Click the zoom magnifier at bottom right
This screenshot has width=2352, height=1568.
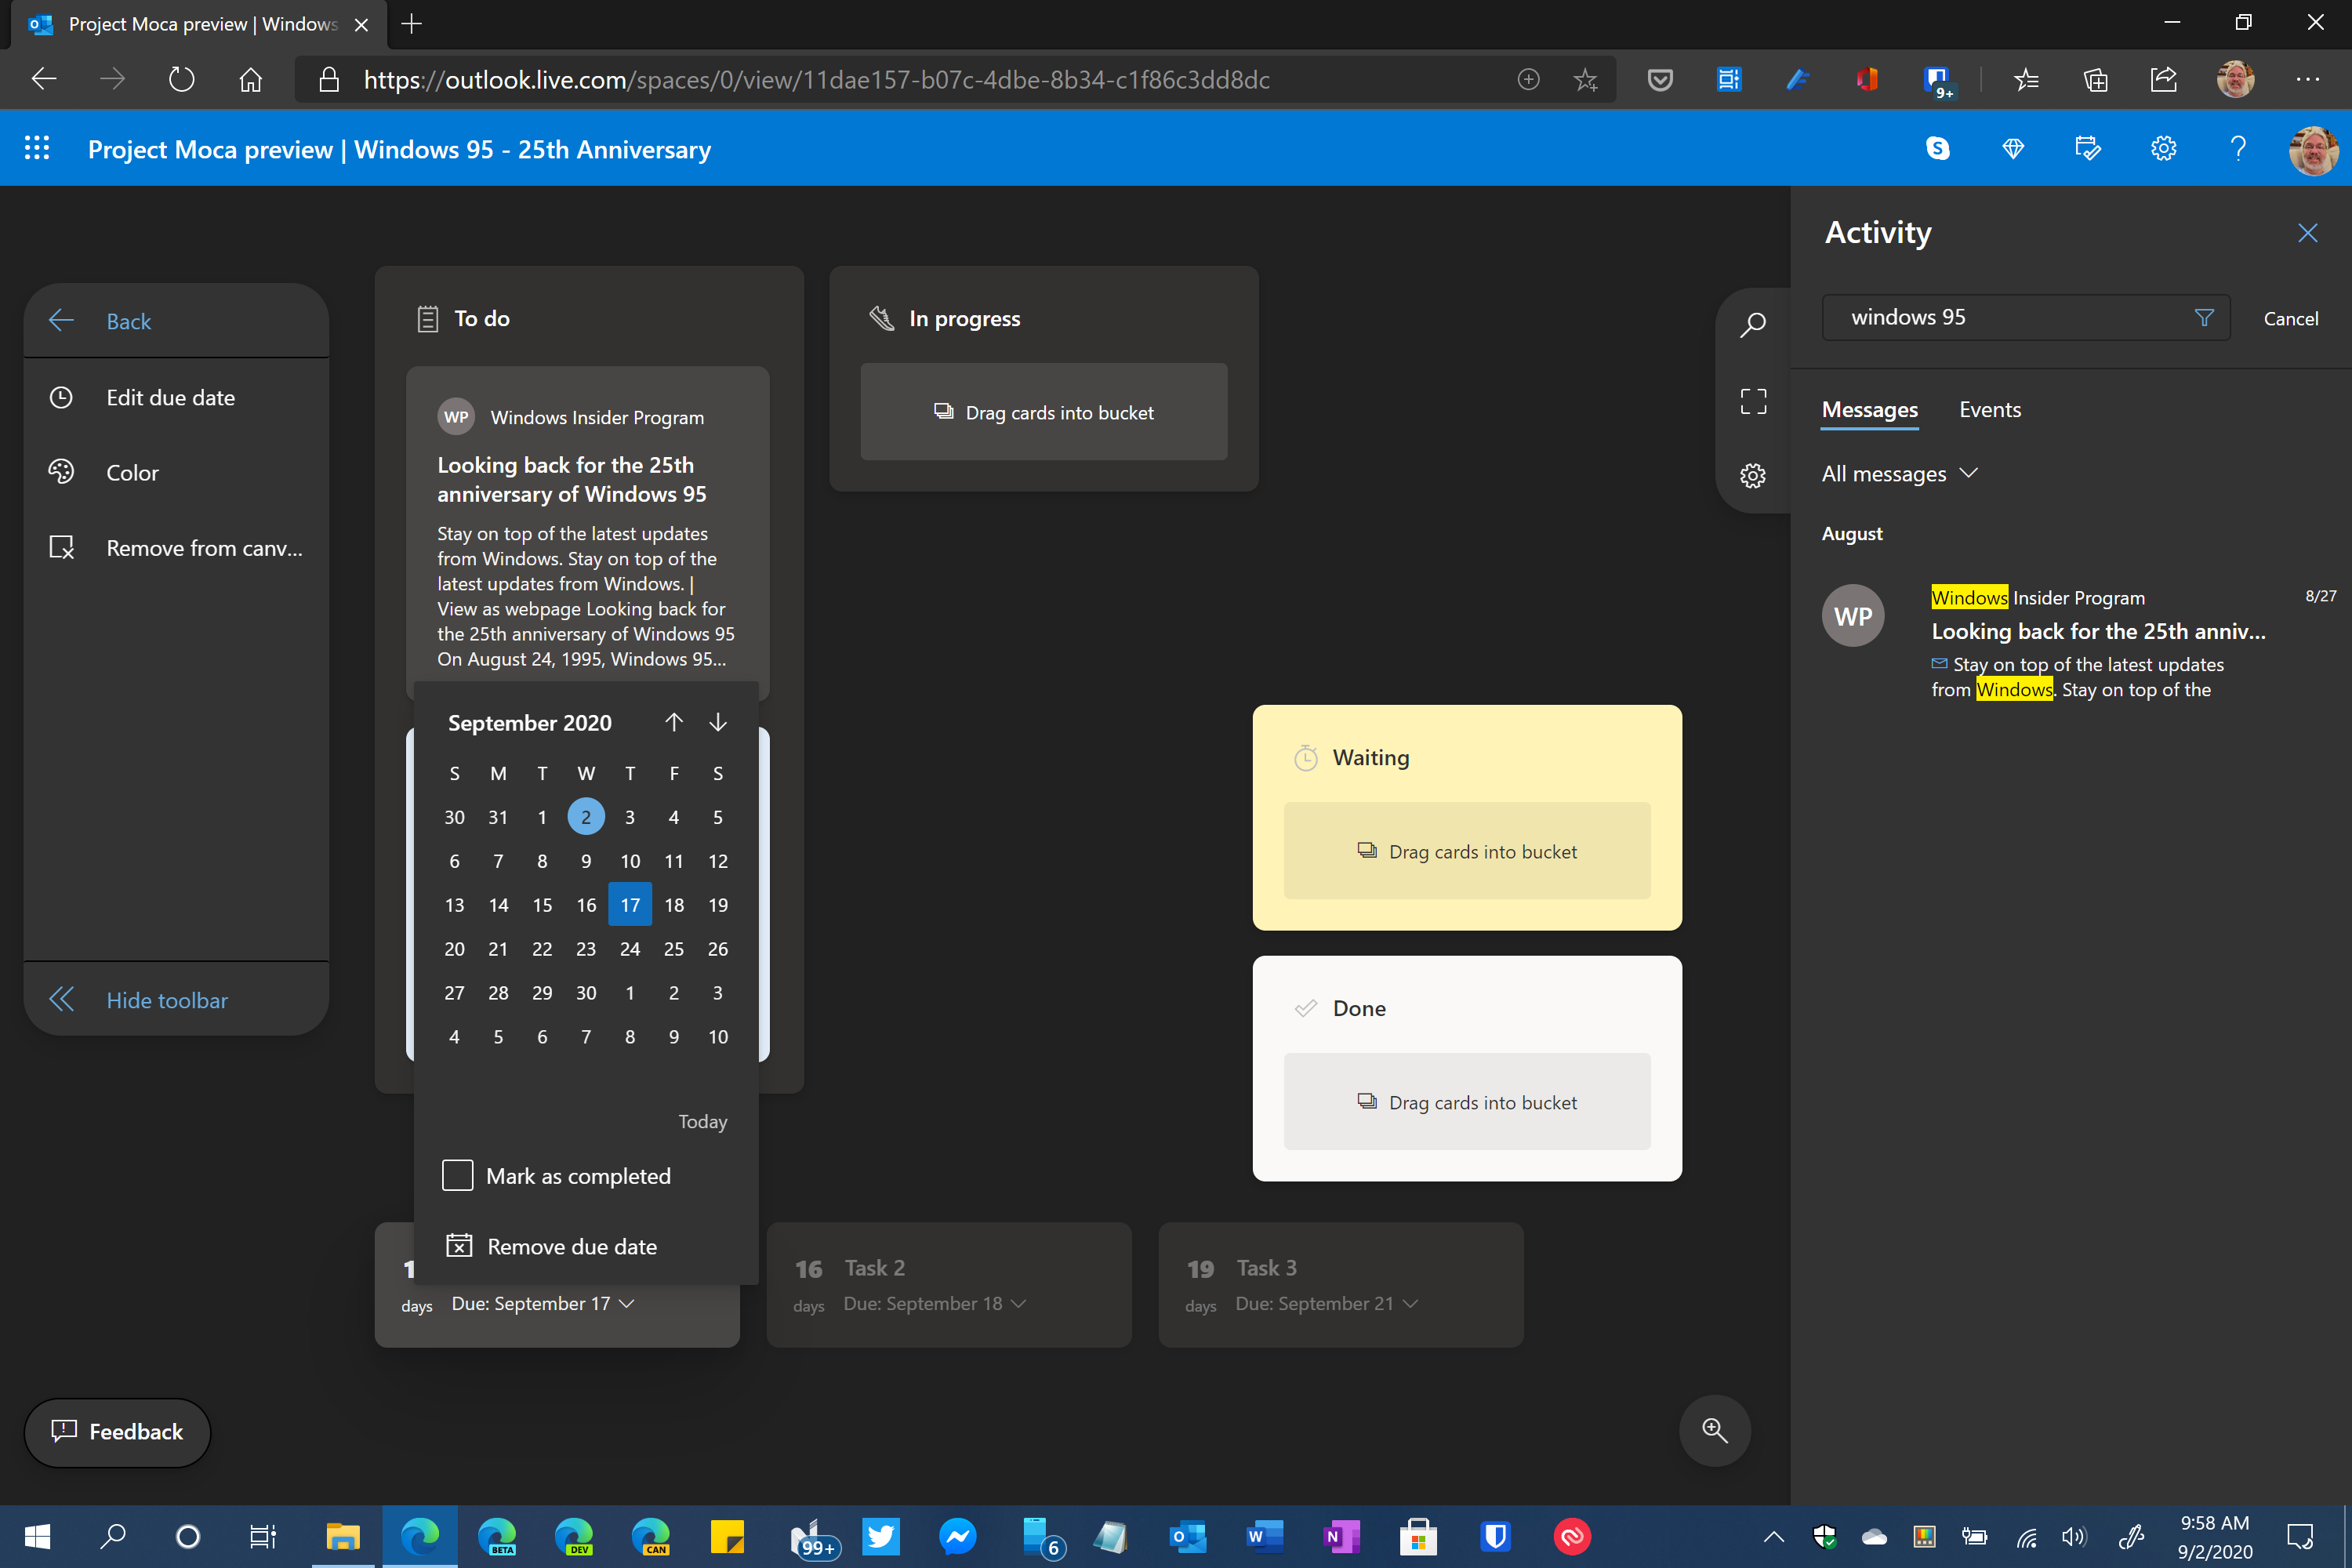point(1714,1430)
